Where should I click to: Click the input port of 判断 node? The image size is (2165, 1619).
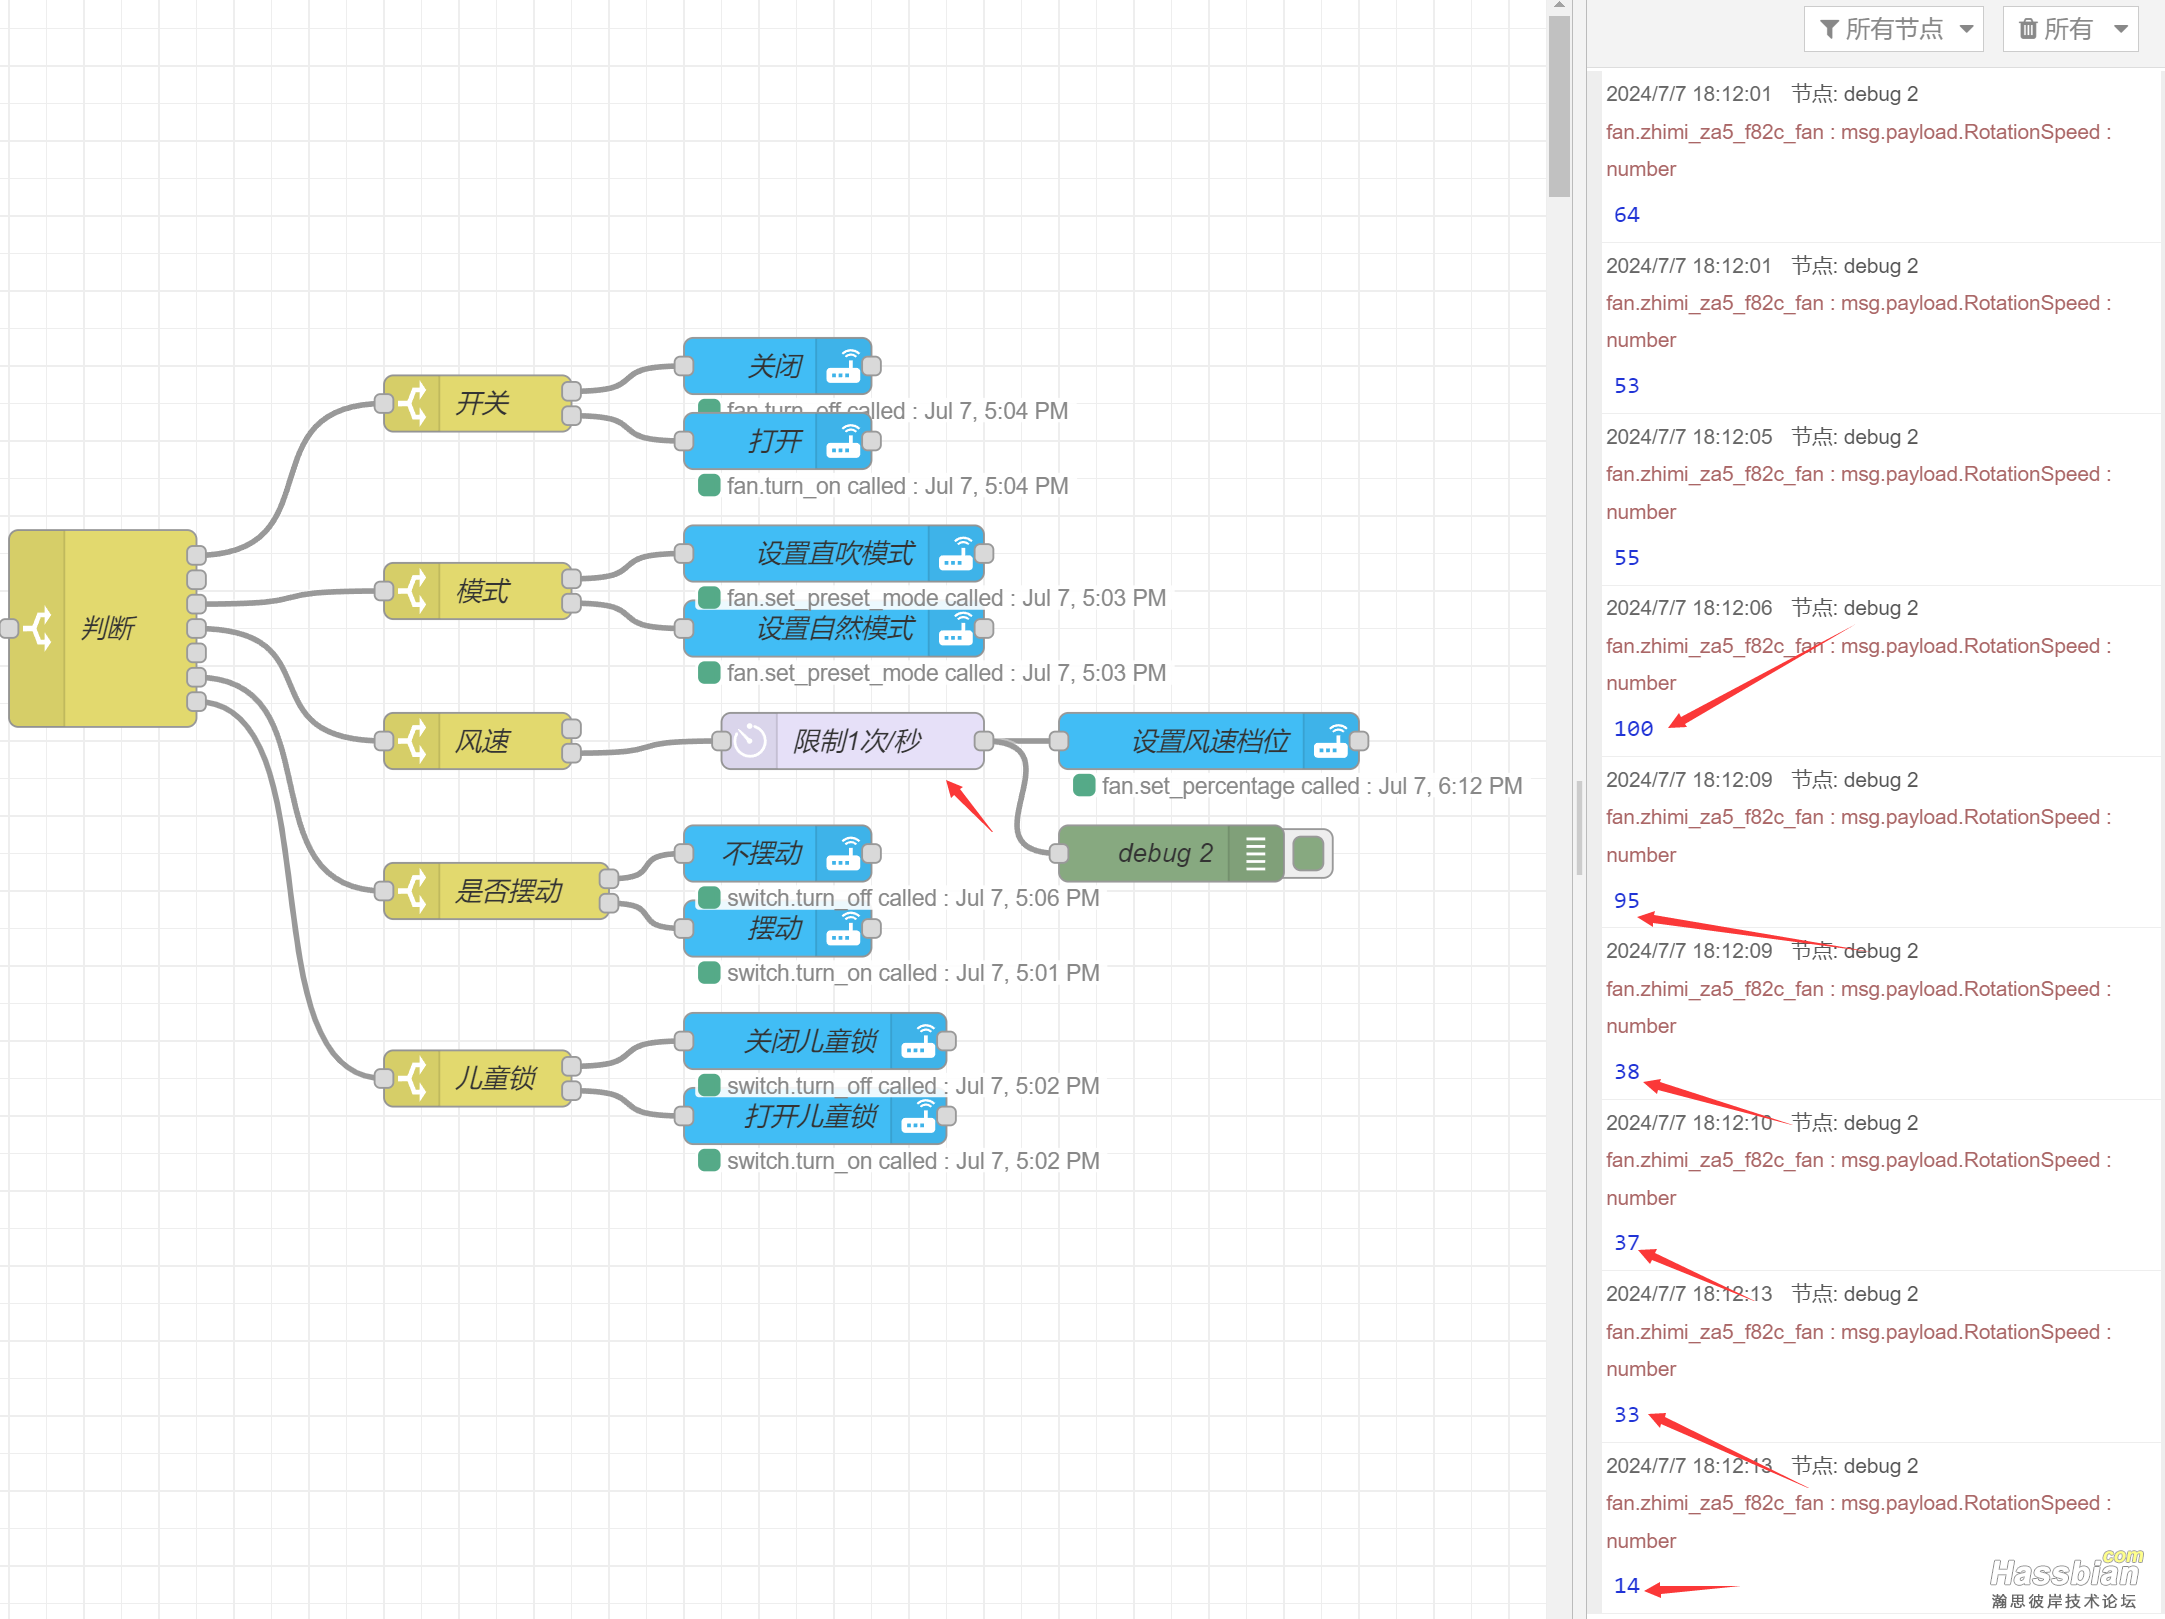click(x=9, y=629)
